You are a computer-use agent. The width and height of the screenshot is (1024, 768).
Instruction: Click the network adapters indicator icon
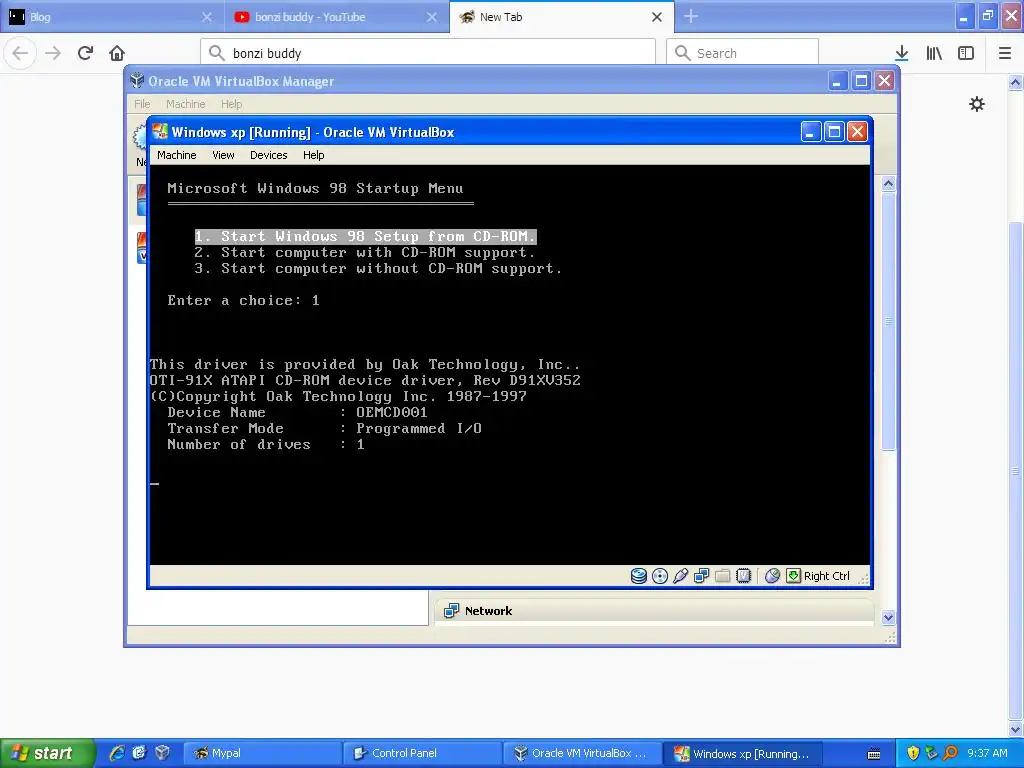701,575
